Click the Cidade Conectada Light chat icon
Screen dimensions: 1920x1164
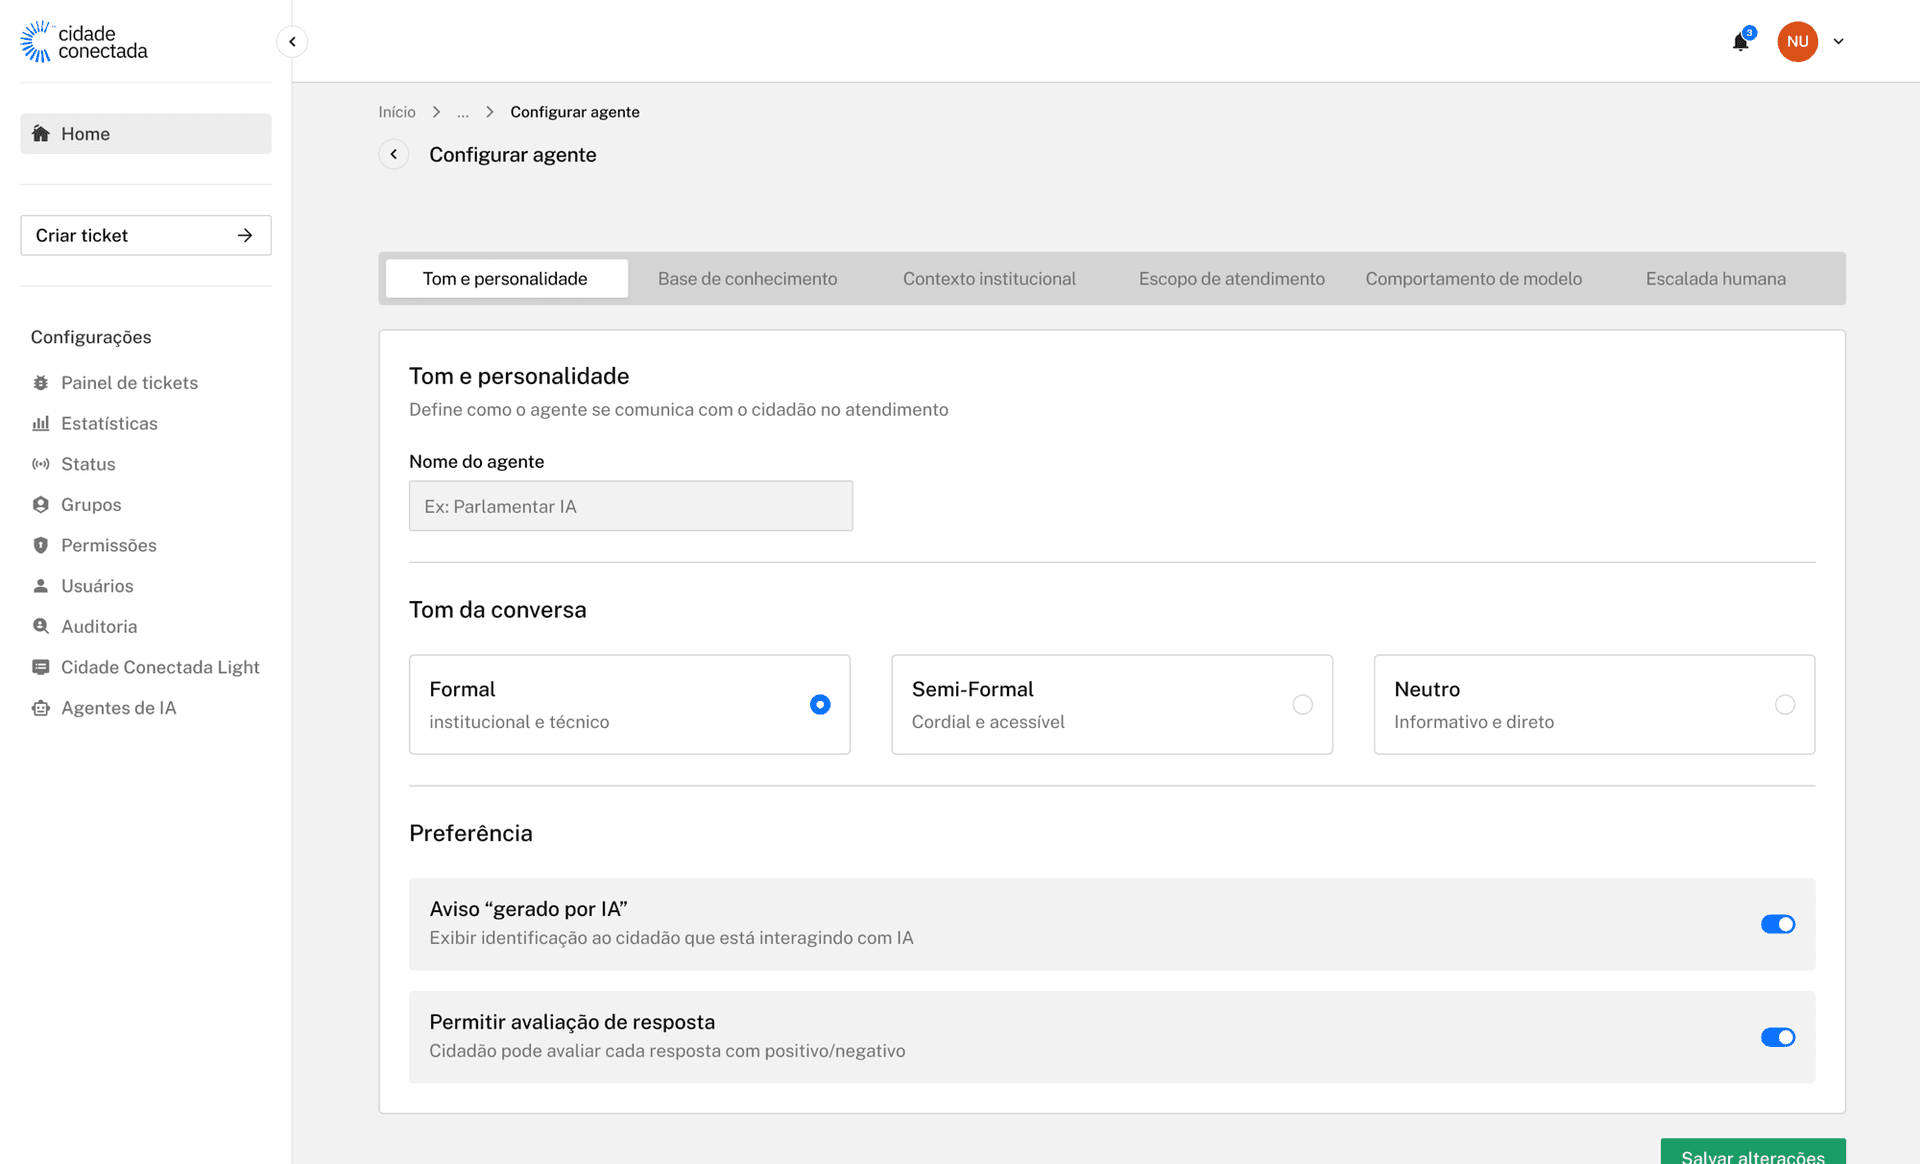coord(41,667)
